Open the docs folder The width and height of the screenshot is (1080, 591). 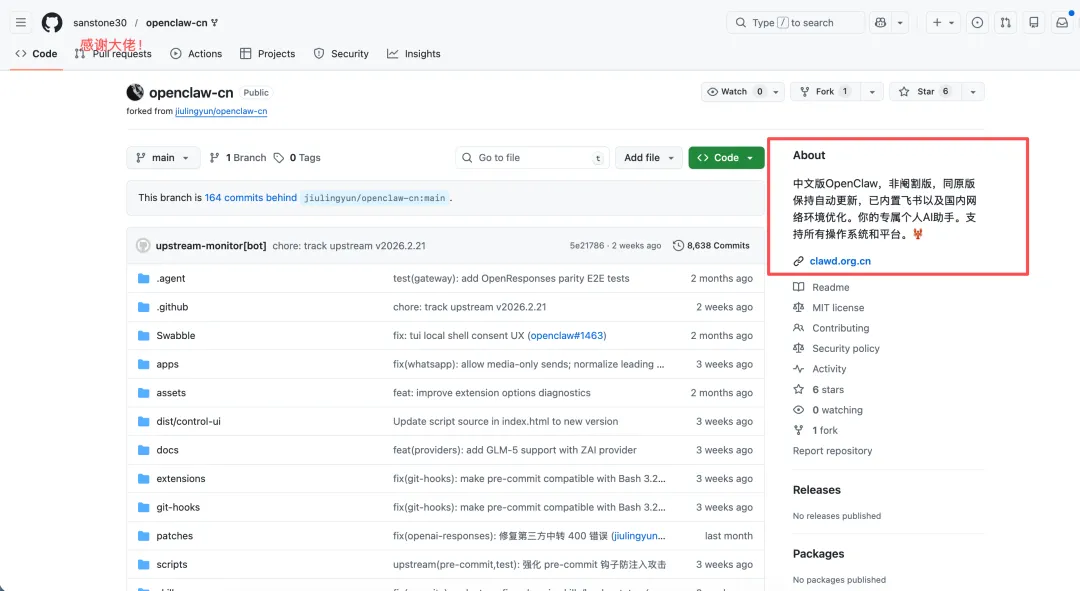[167, 450]
